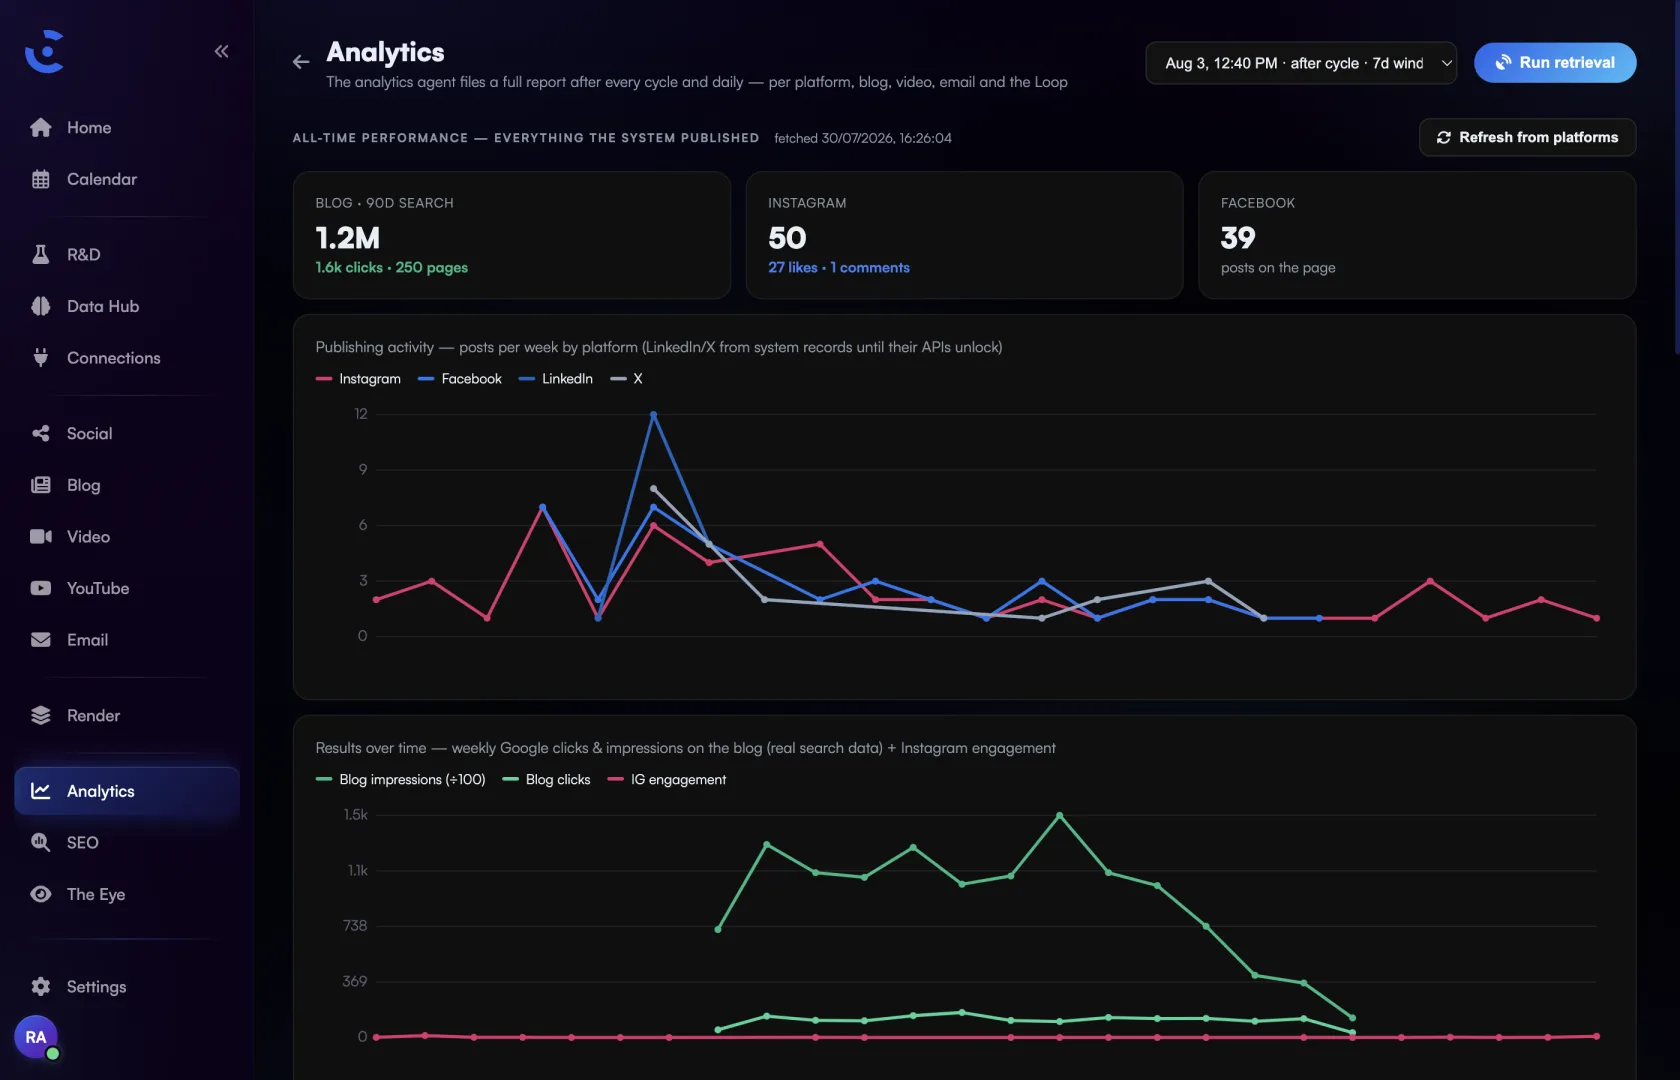This screenshot has height=1080, width=1680.
Task: Click the R&D flask icon
Action: (x=41, y=254)
